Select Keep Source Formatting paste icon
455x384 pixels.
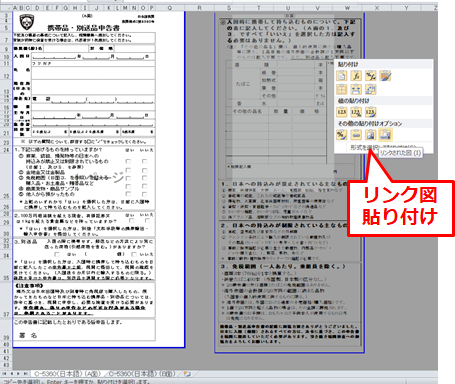click(x=385, y=76)
